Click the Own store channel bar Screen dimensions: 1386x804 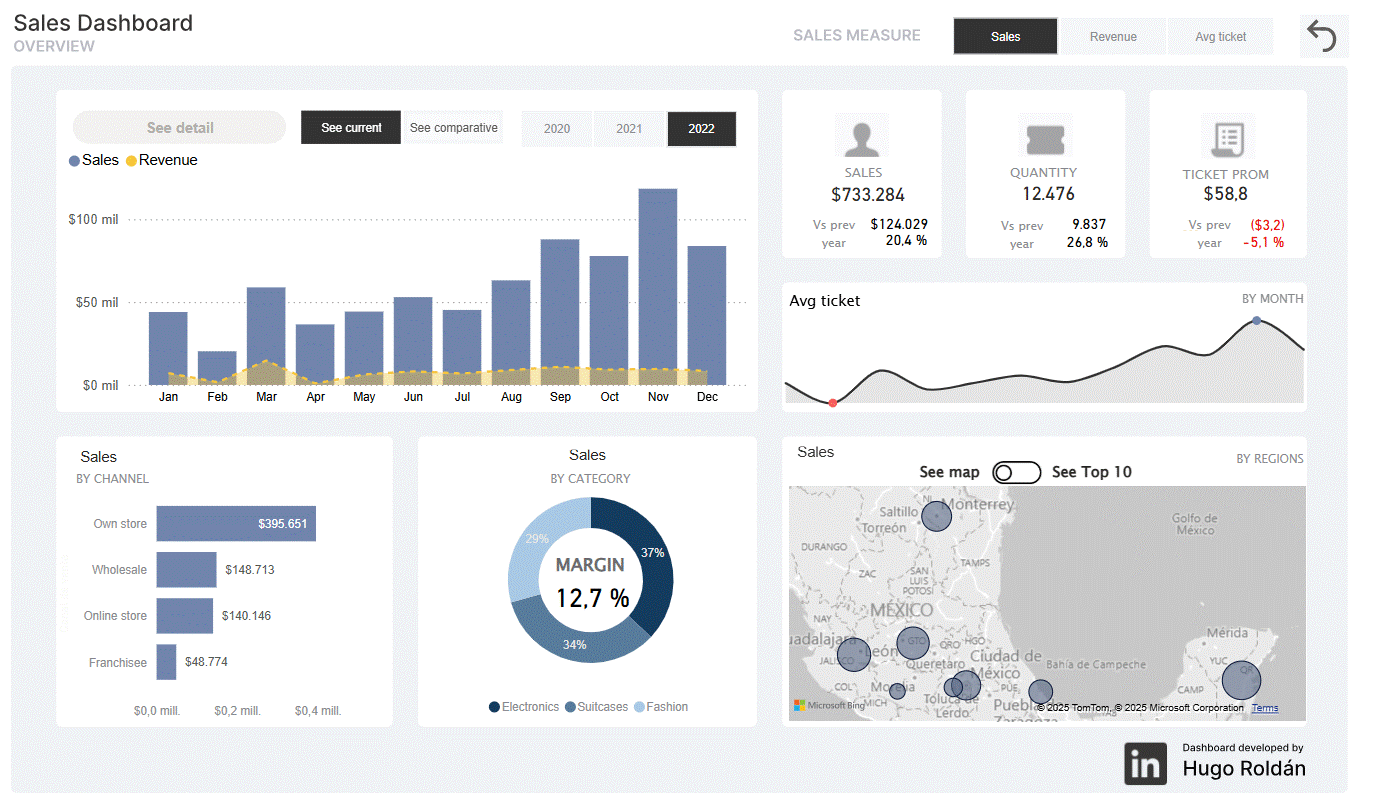tap(236, 523)
